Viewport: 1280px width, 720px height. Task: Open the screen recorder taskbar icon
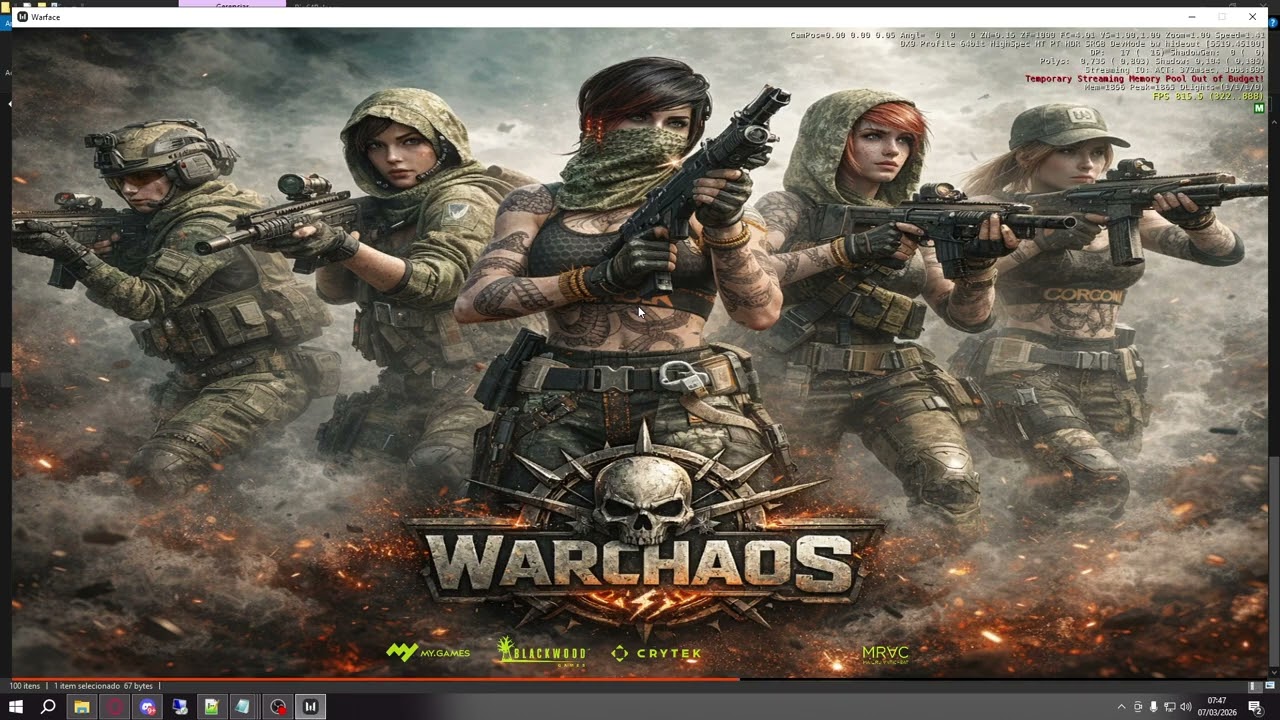(278, 707)
